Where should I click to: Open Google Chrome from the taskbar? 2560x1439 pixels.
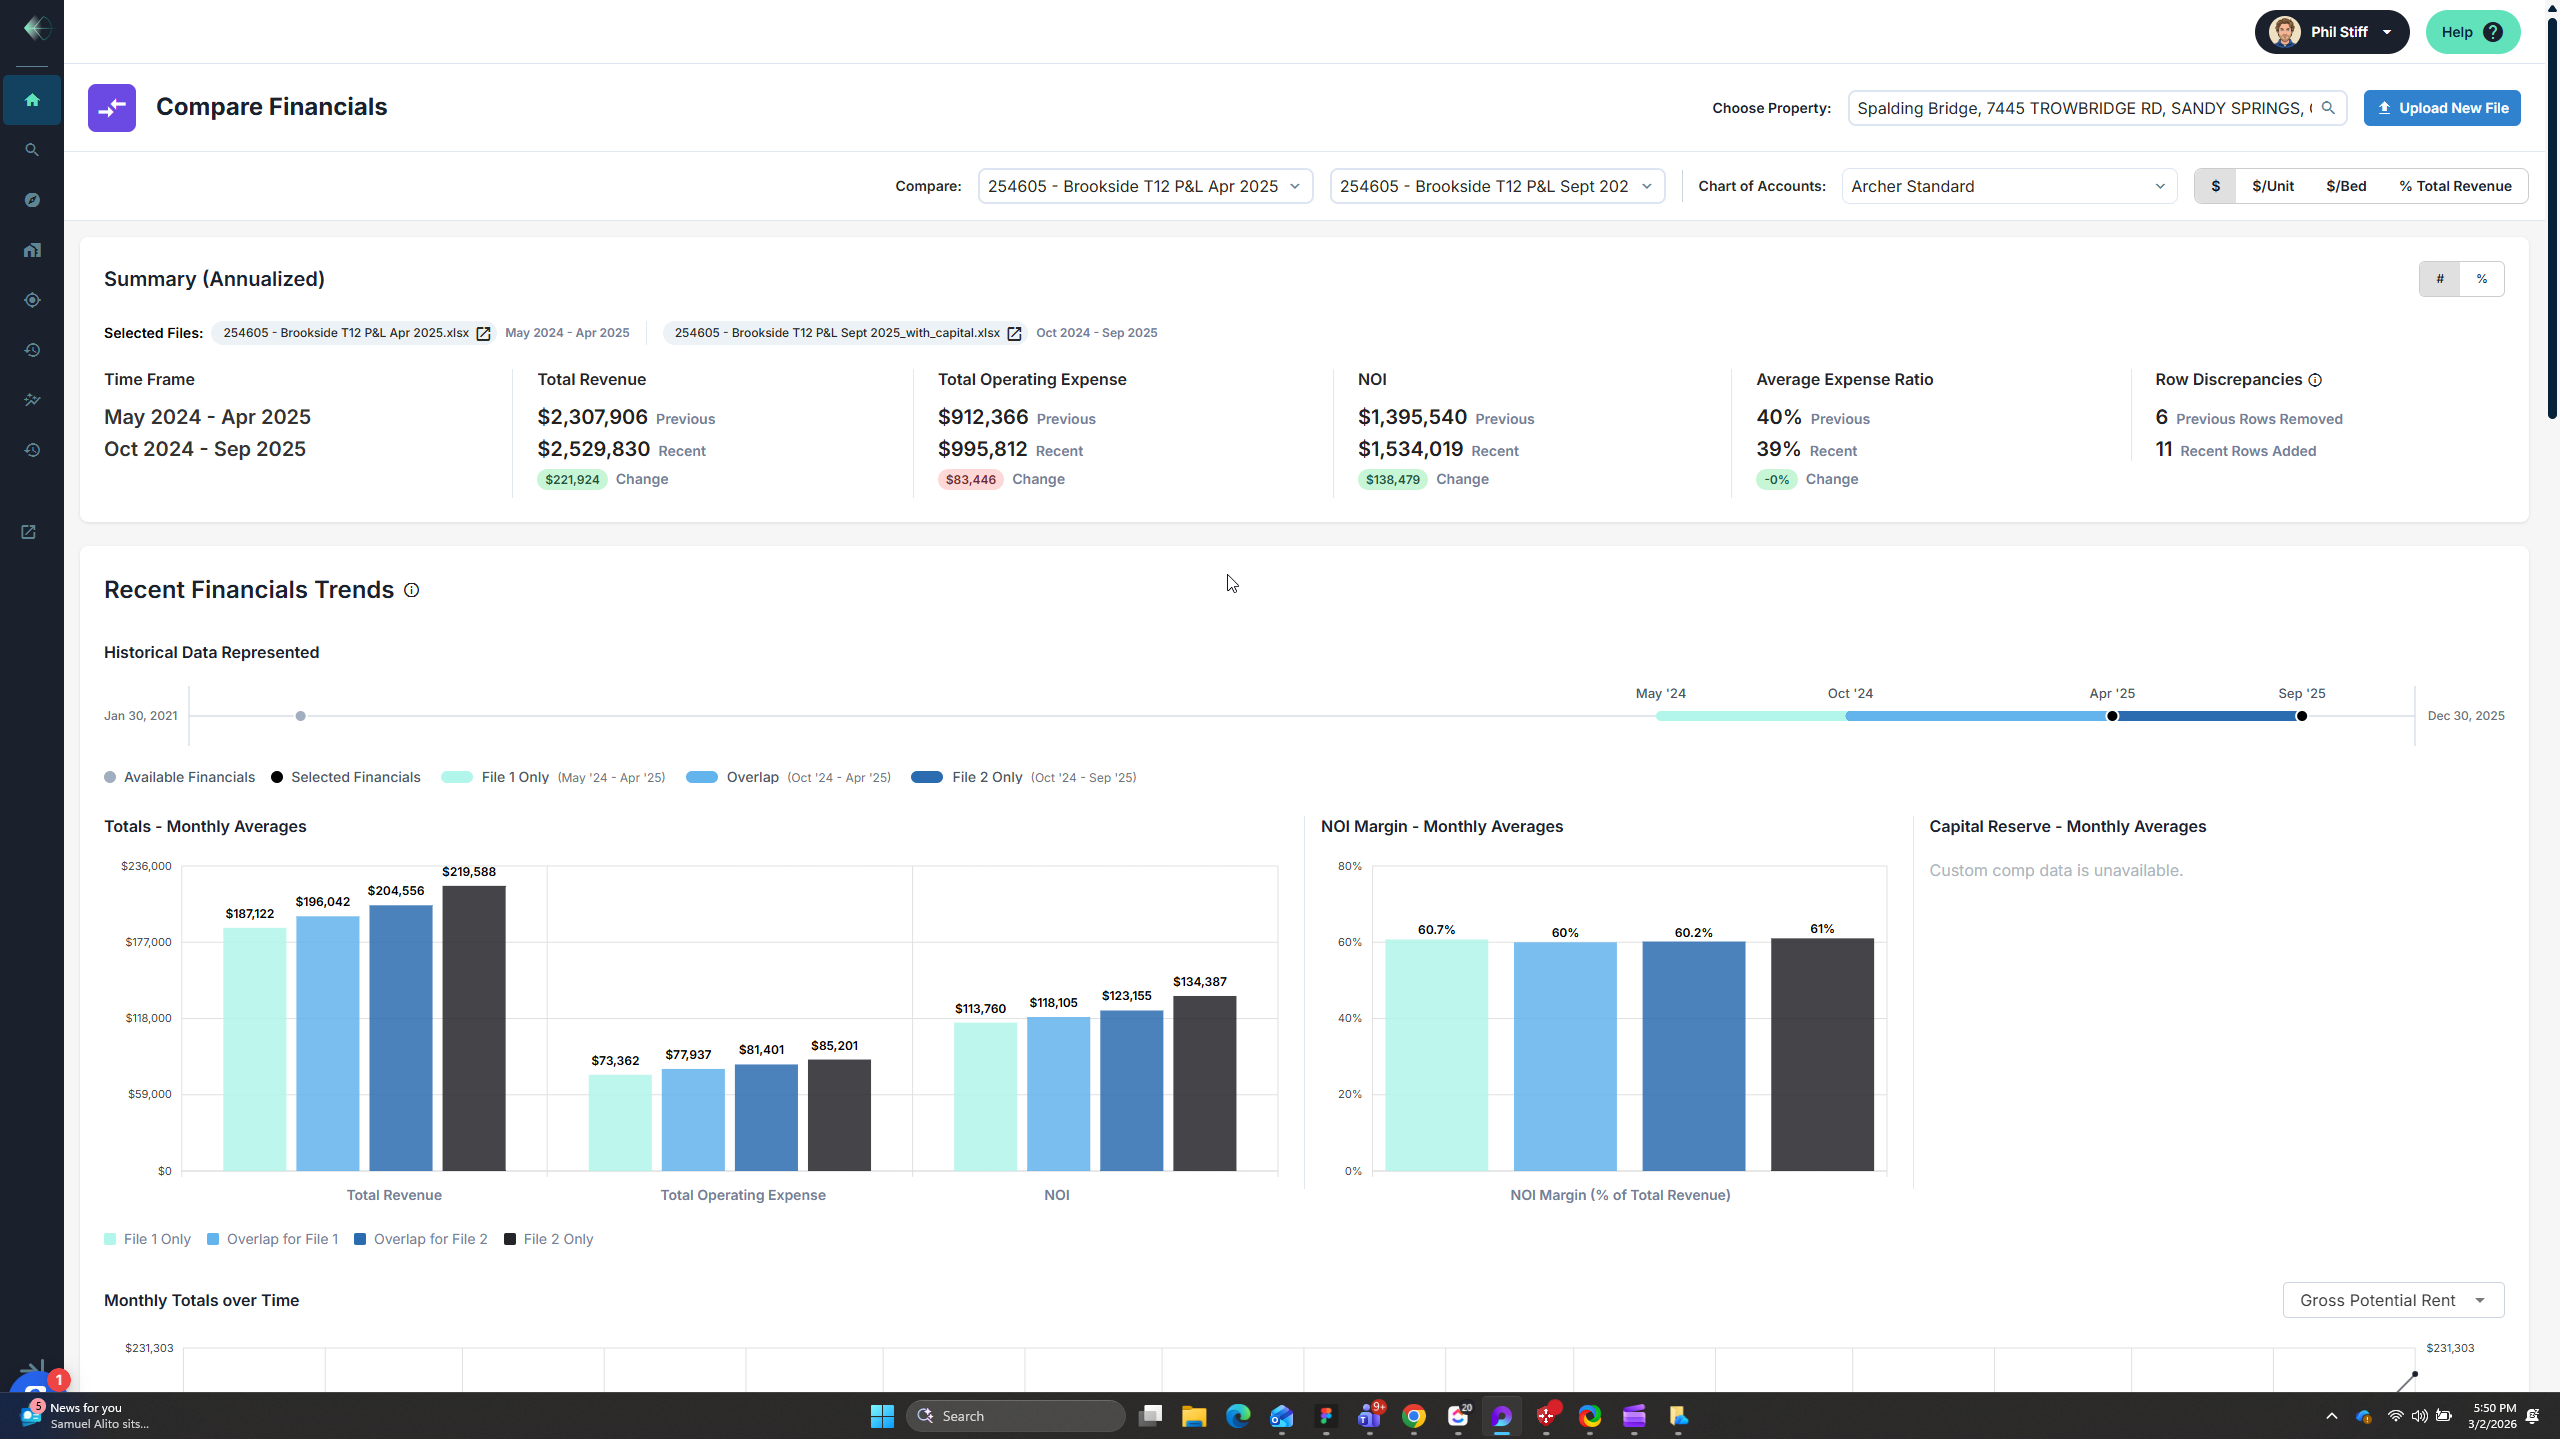1414,1416
